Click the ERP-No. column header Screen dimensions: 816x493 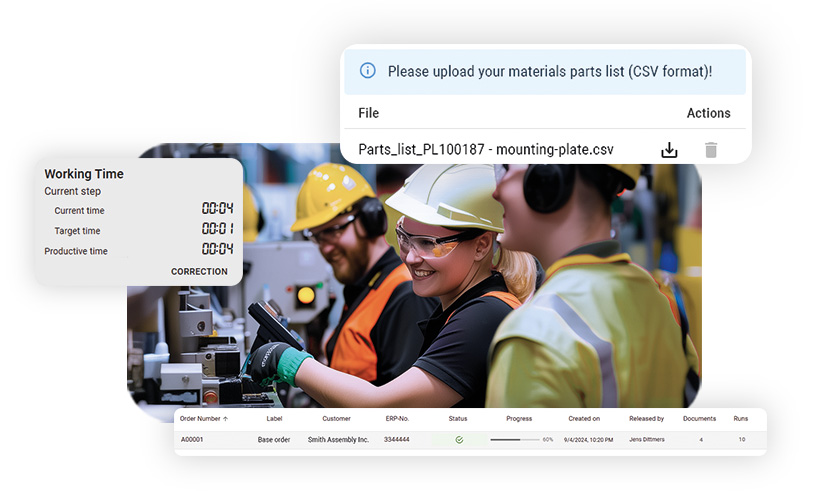(x=397, y=419)
